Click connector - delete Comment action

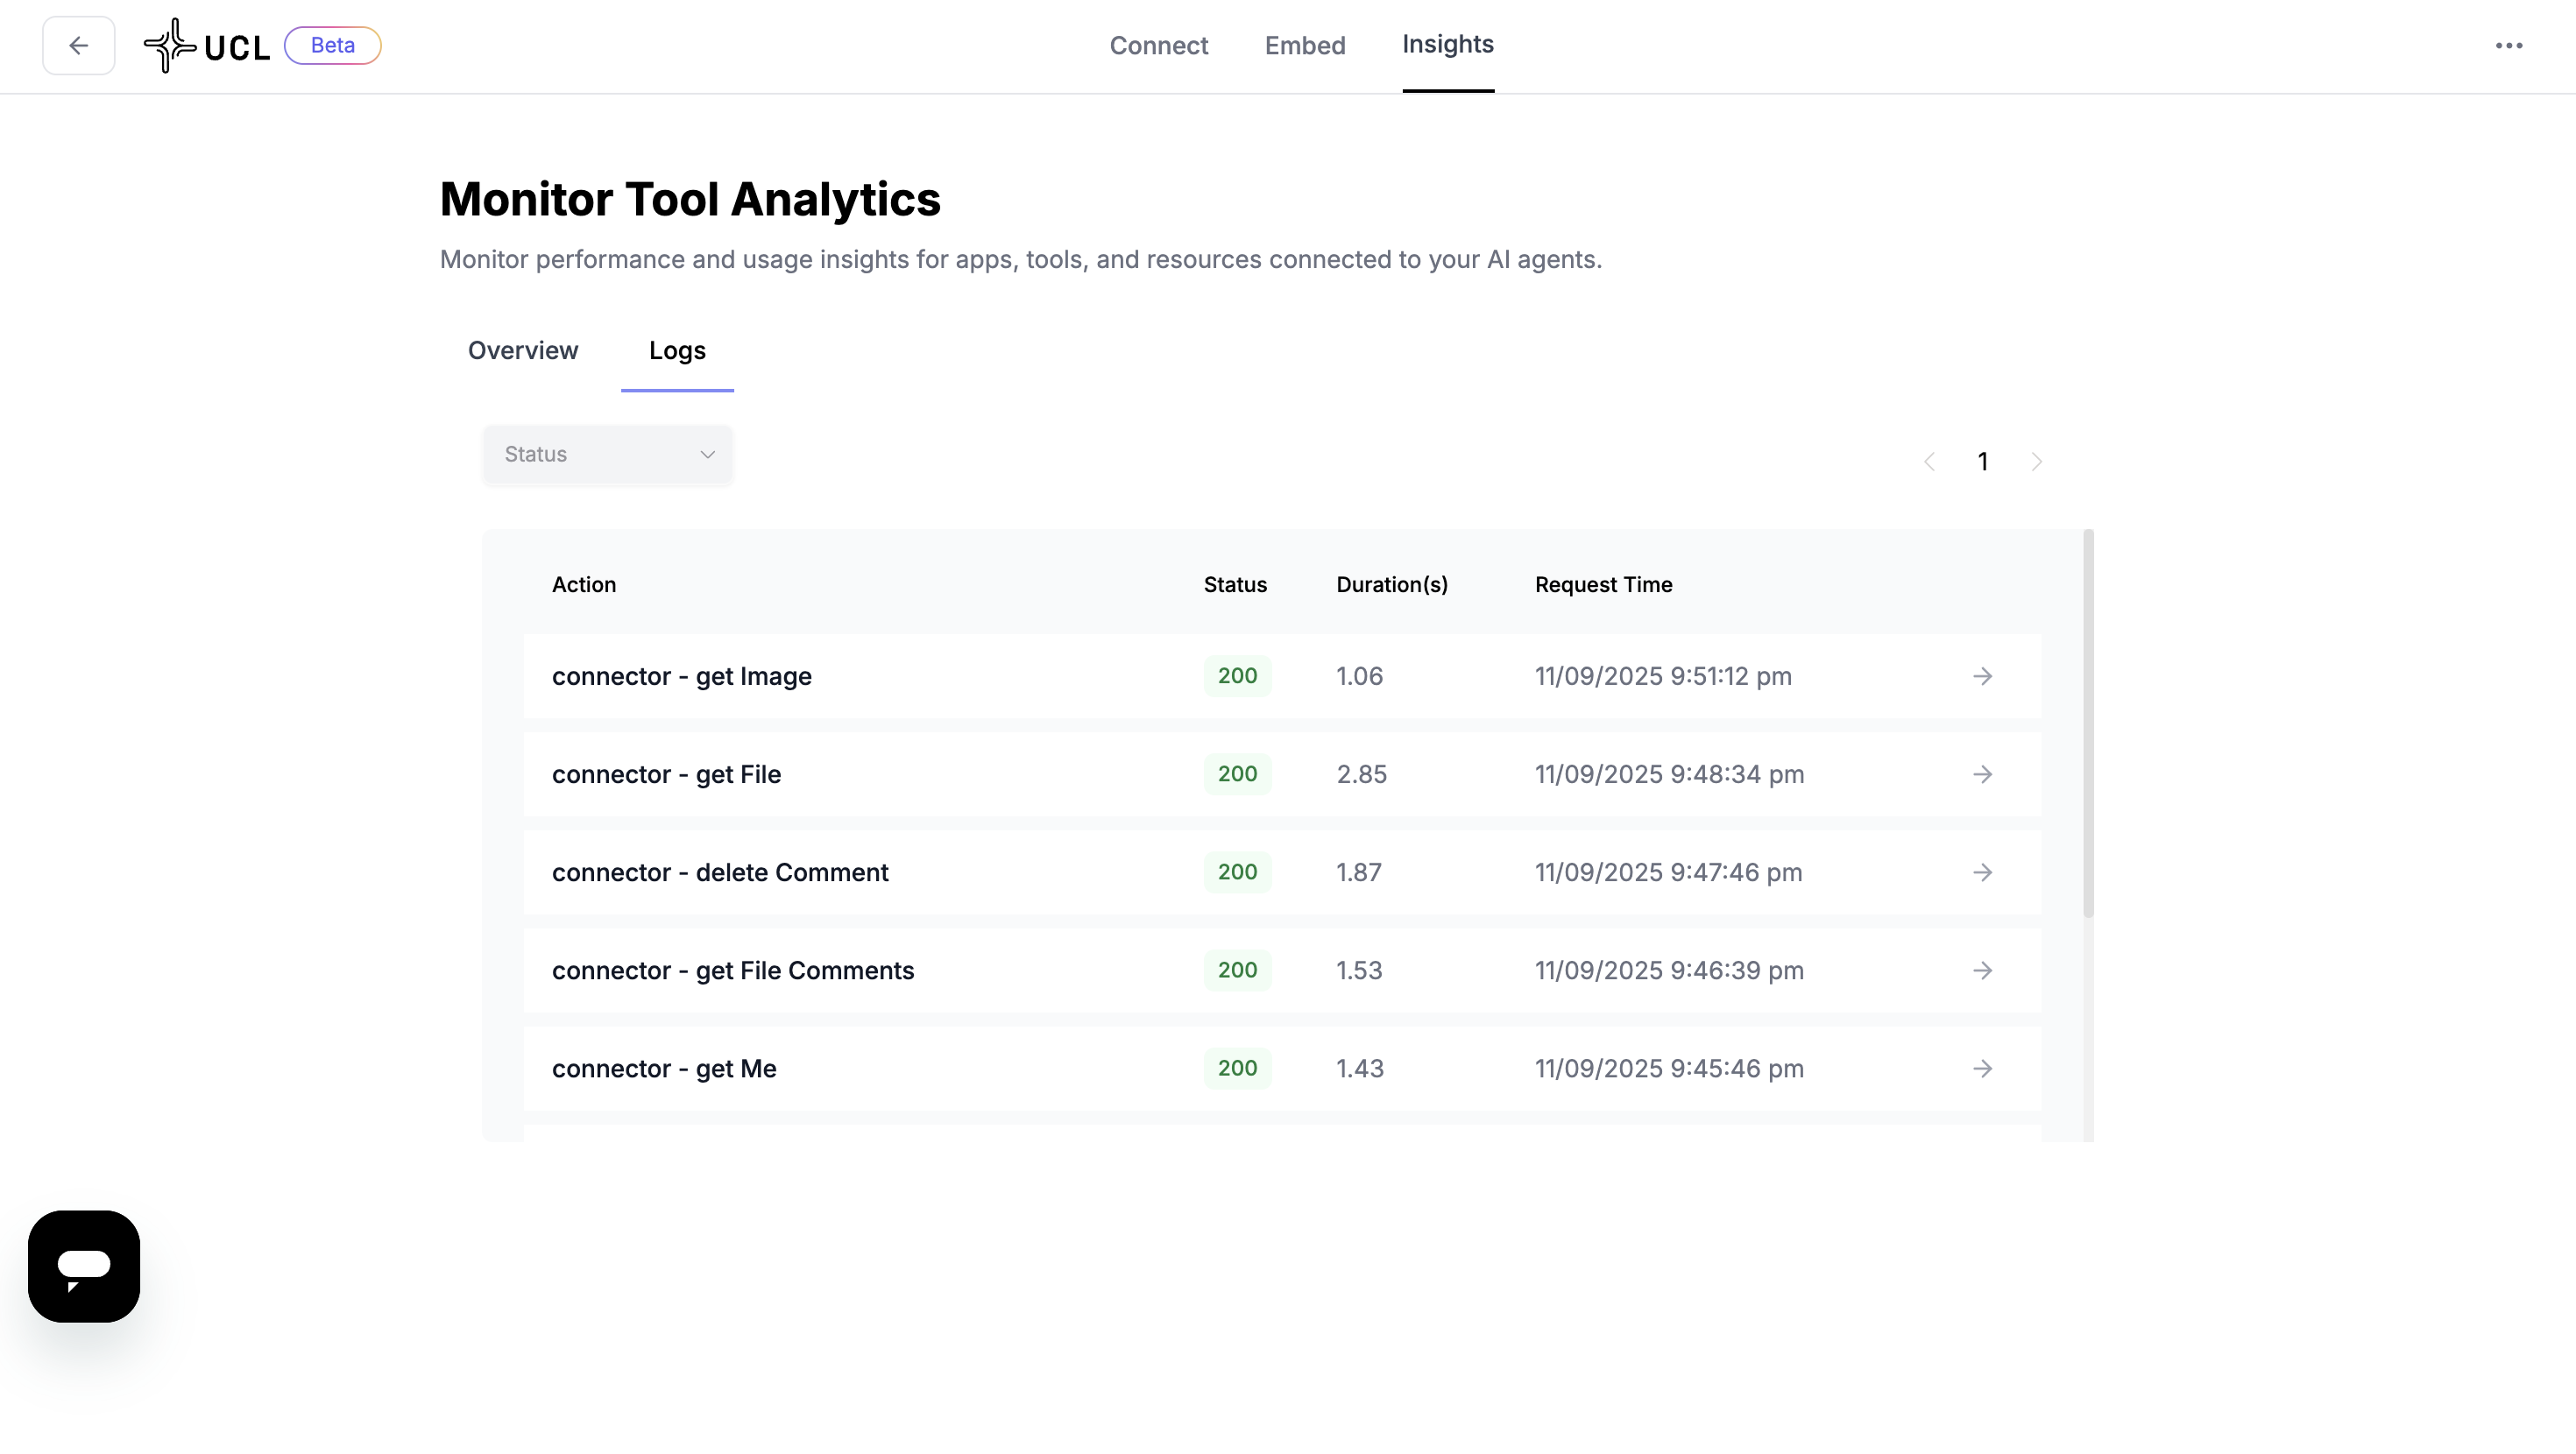click(x=720, y=872)
